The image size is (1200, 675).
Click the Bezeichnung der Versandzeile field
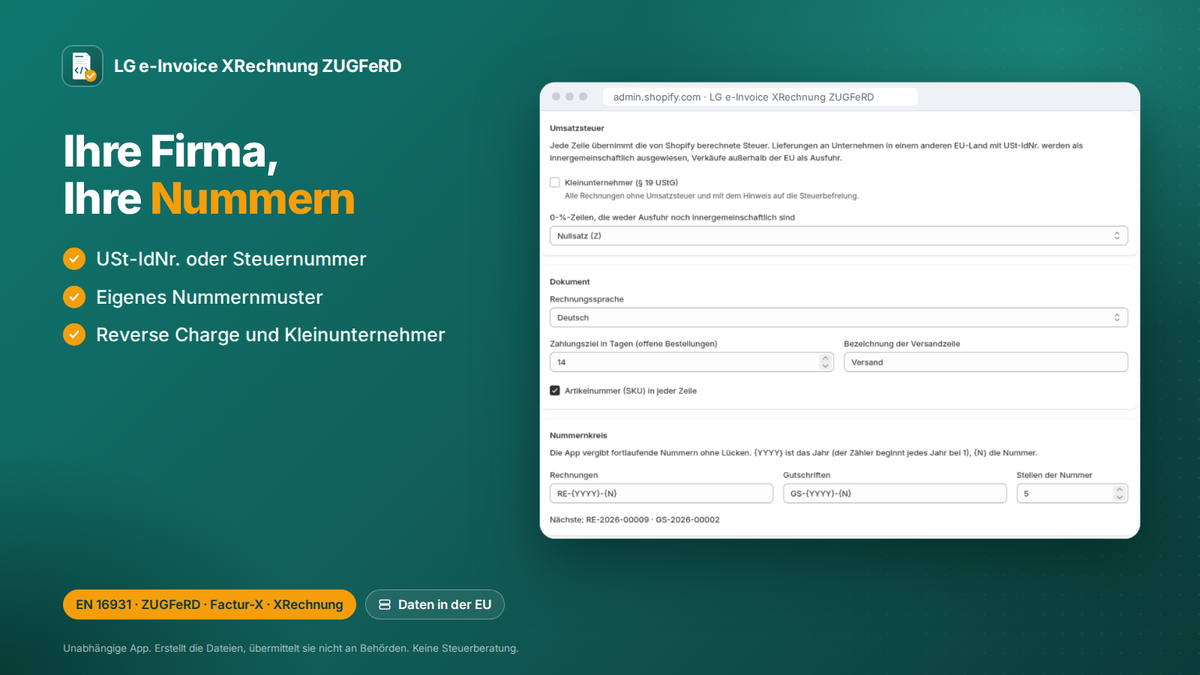tap(986, 362)
